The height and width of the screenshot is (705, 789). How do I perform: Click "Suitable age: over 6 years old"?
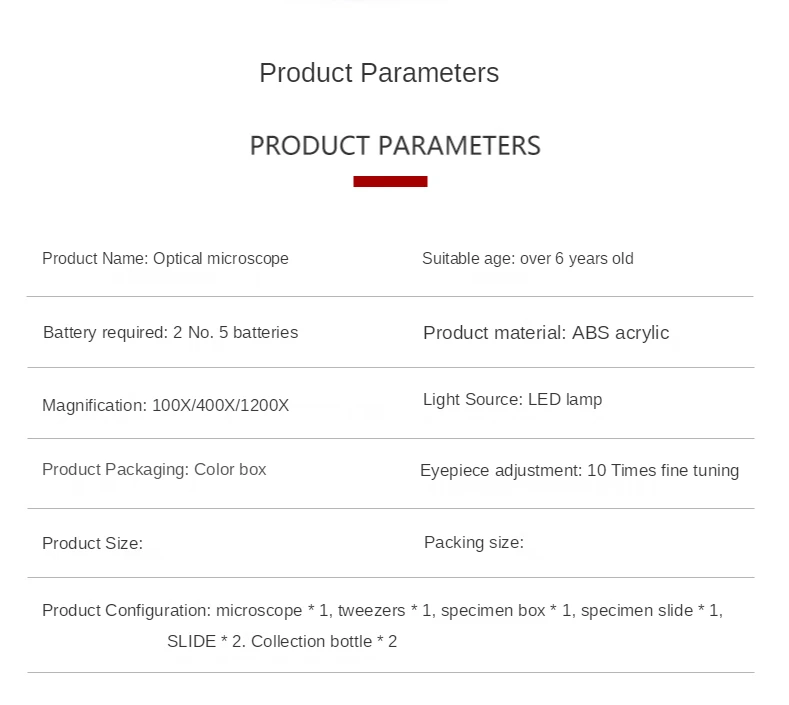point(527,258)
